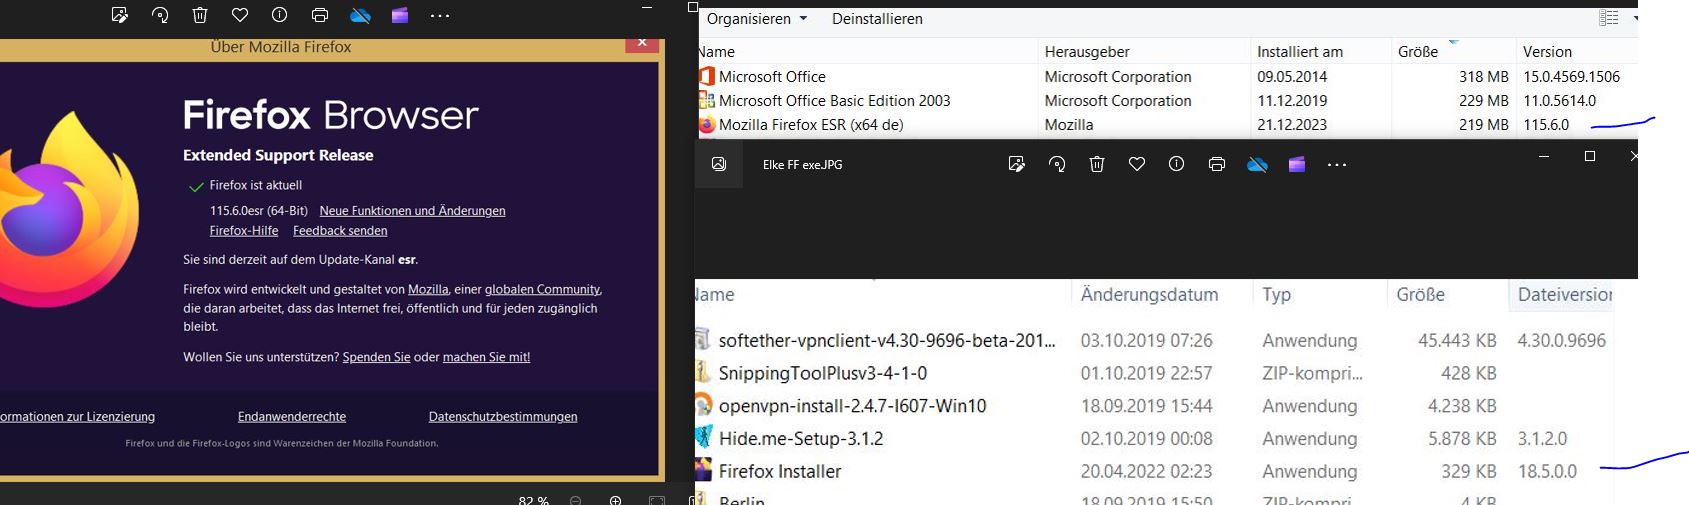The image size is (1689, 505).
Task: Favorite the Elke FF exe.JPG picture
Action: [1137, 164]
